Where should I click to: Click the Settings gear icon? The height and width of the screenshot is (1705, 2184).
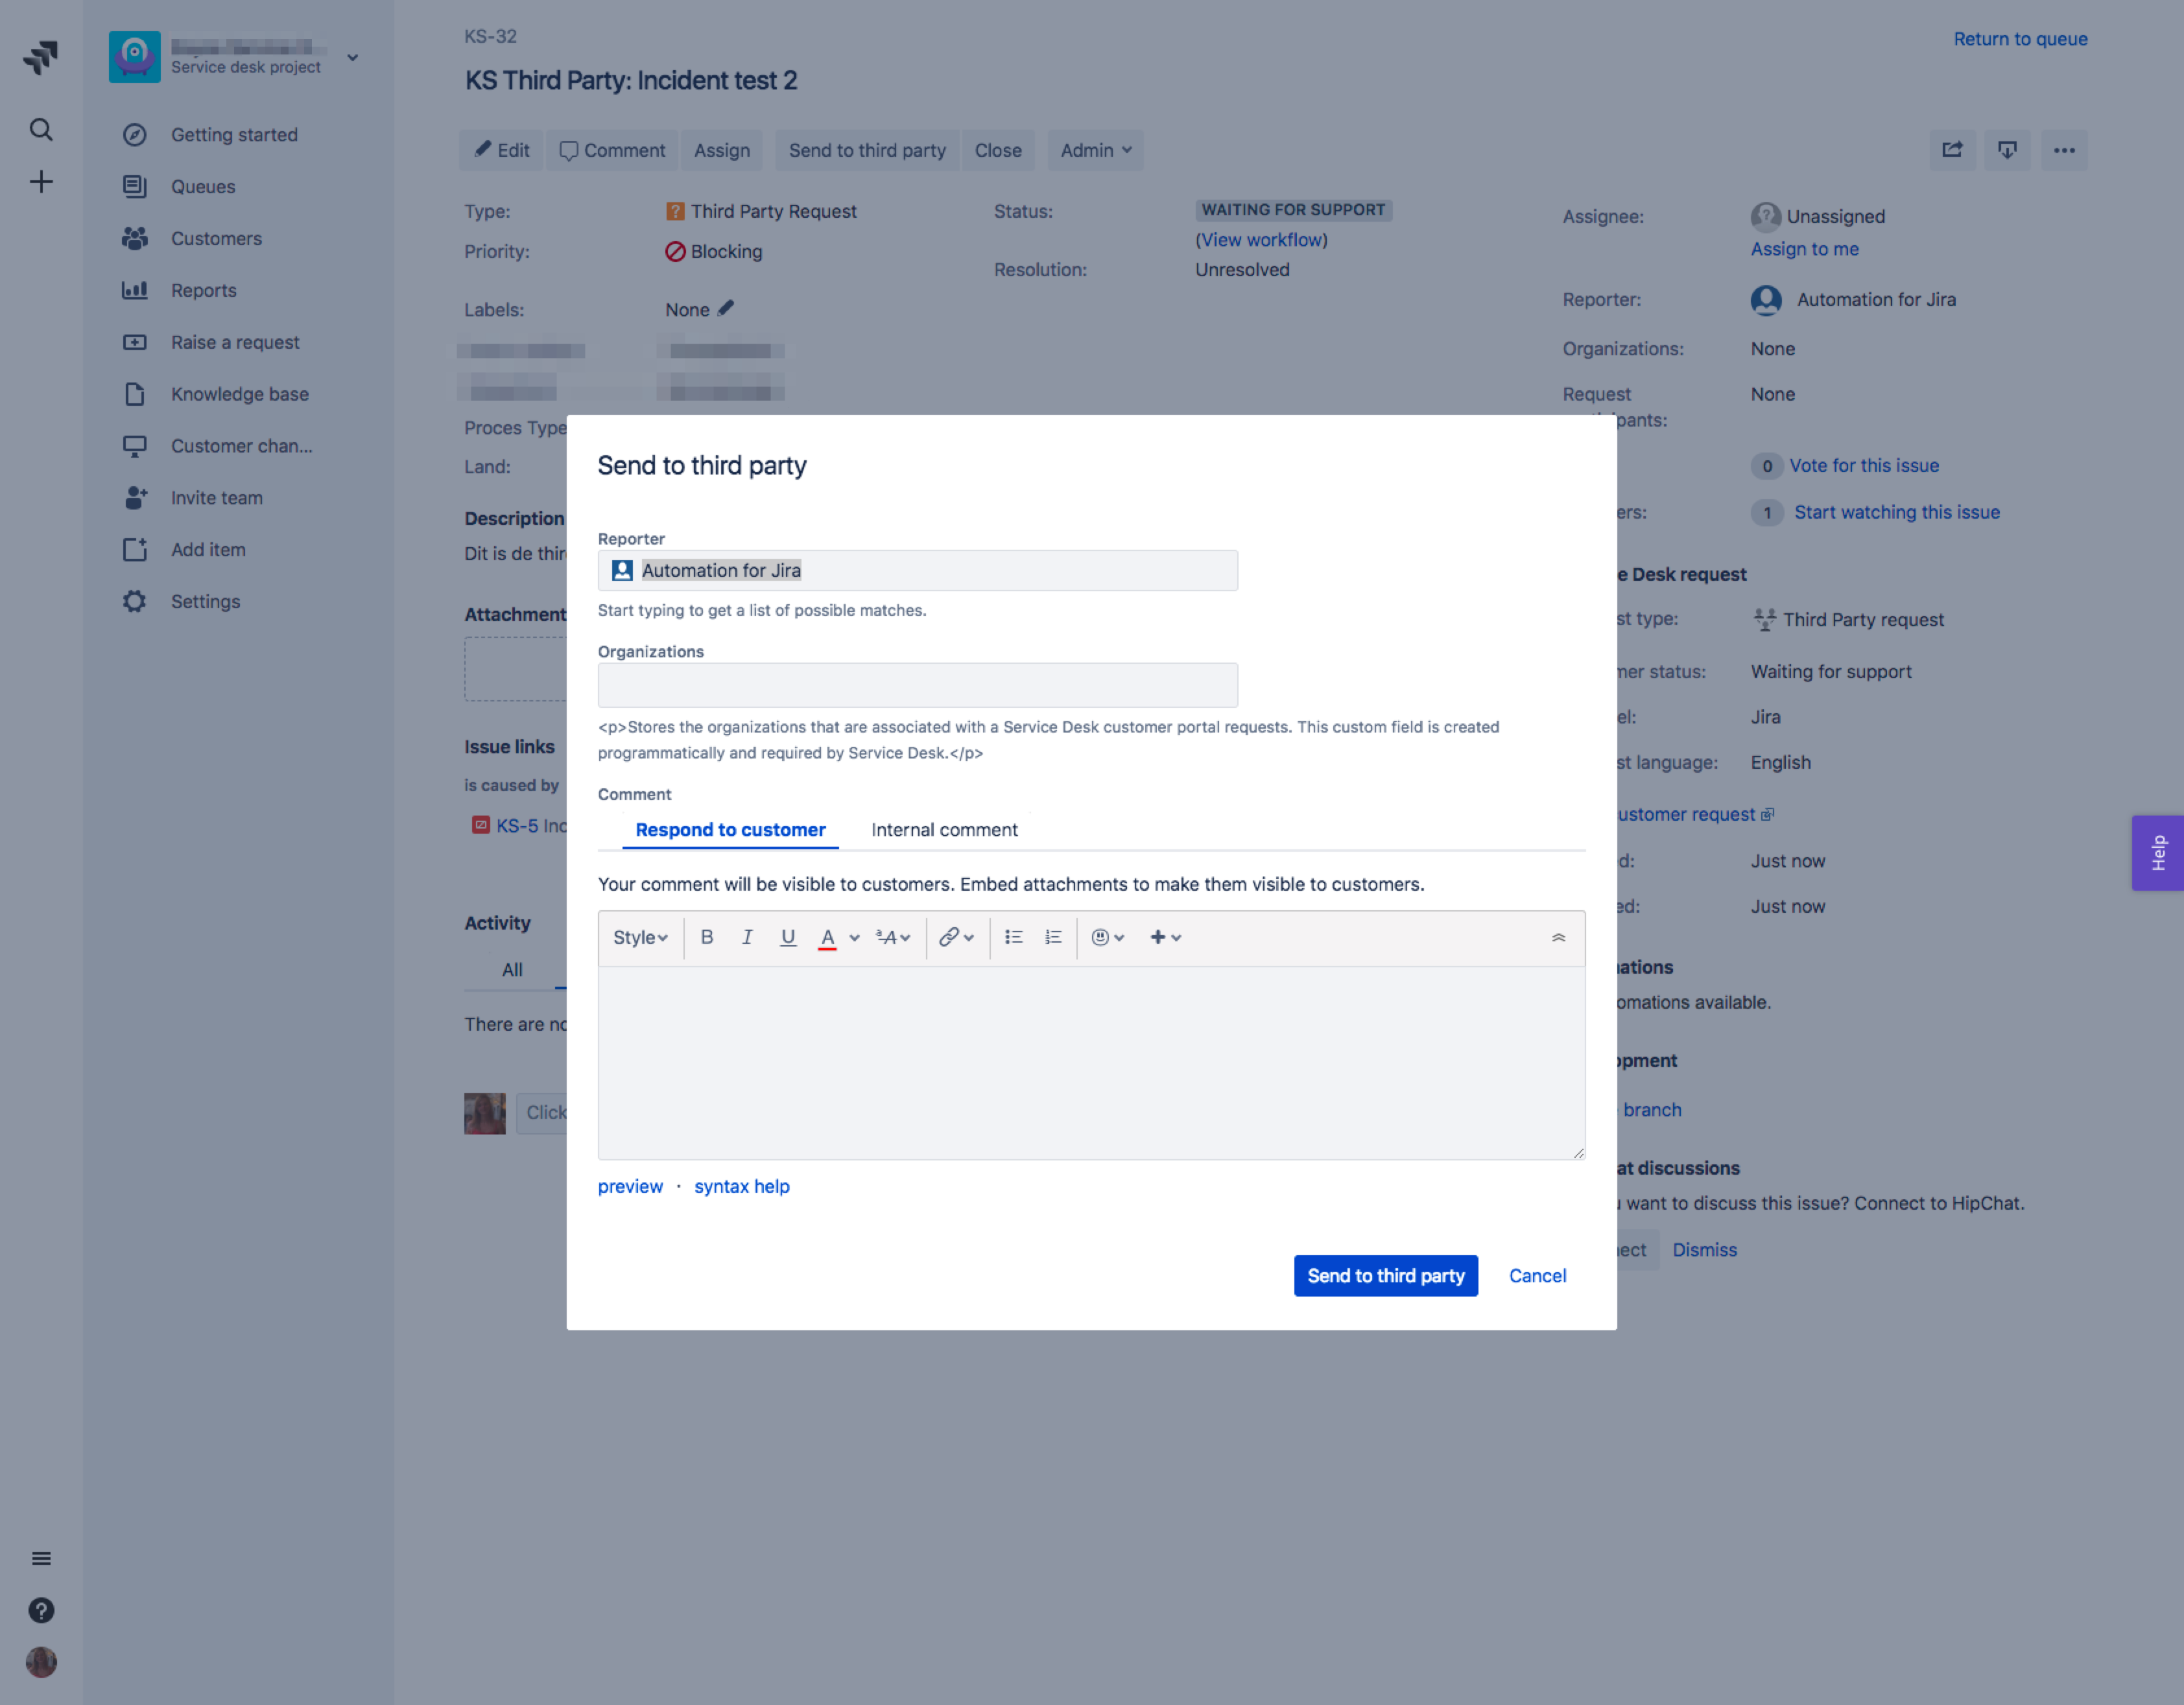[134, 601]
